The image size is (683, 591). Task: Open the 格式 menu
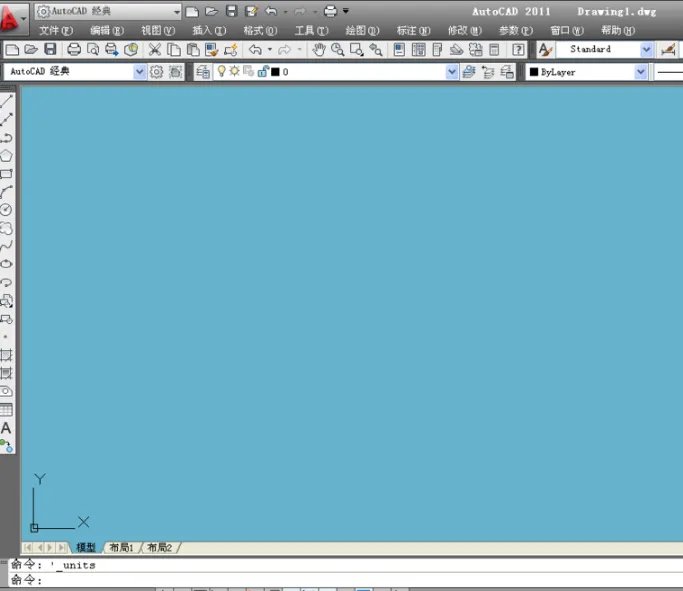(259, 31)
